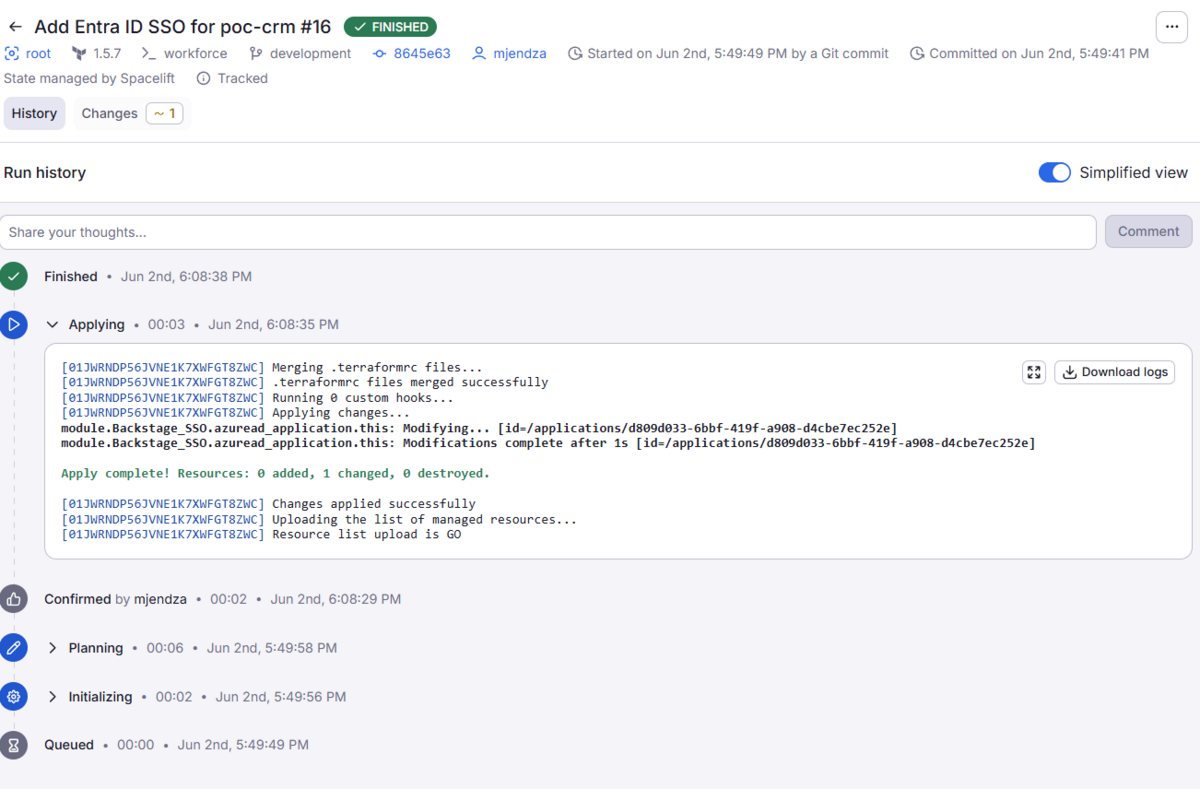Click the Tracked info icon
1200x789 pixels.
[204, 78]
